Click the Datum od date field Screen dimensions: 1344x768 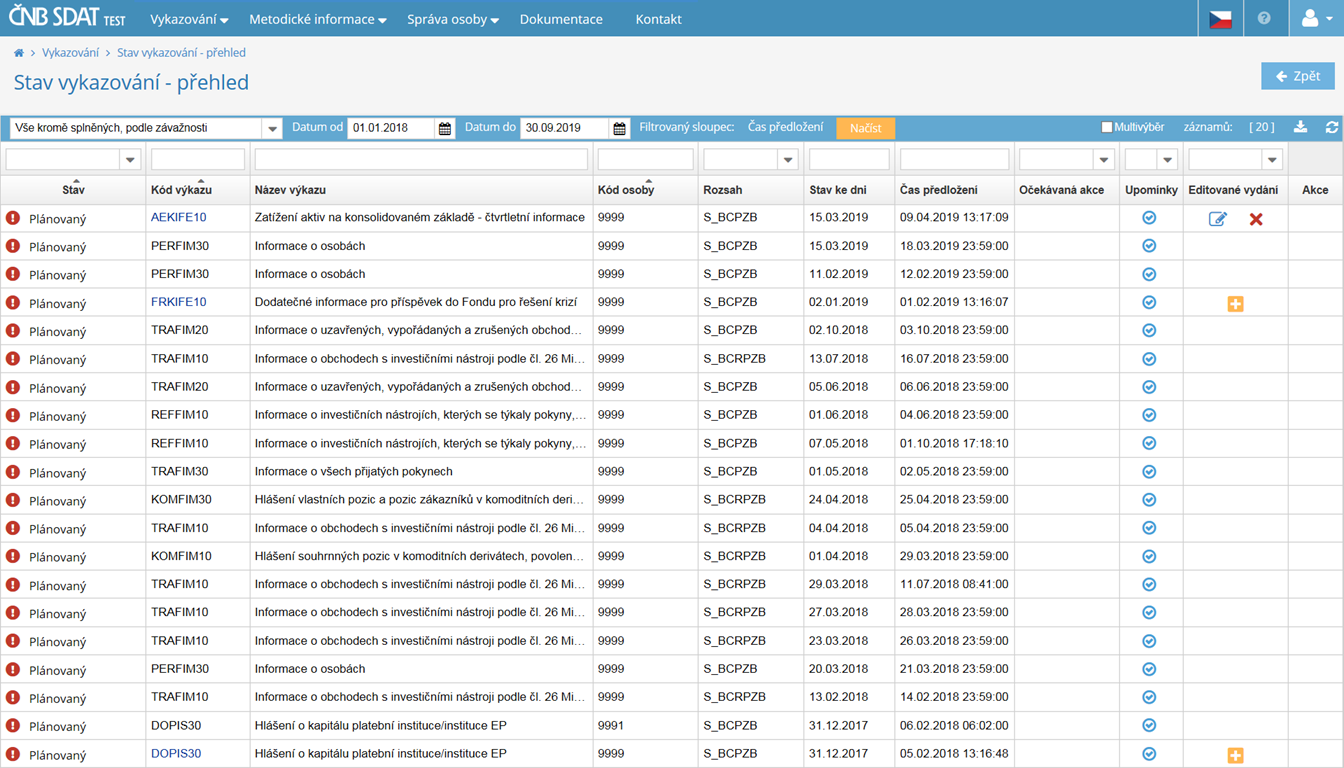click(391, 128)
